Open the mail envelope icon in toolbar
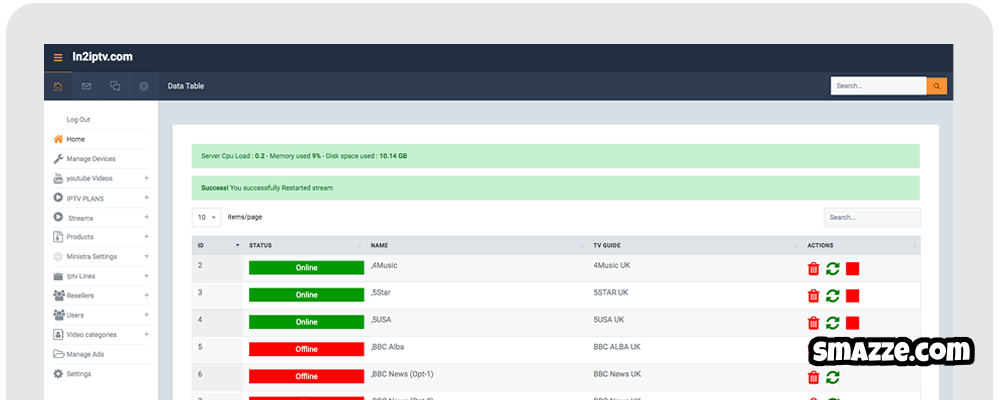 click(86, 86)
